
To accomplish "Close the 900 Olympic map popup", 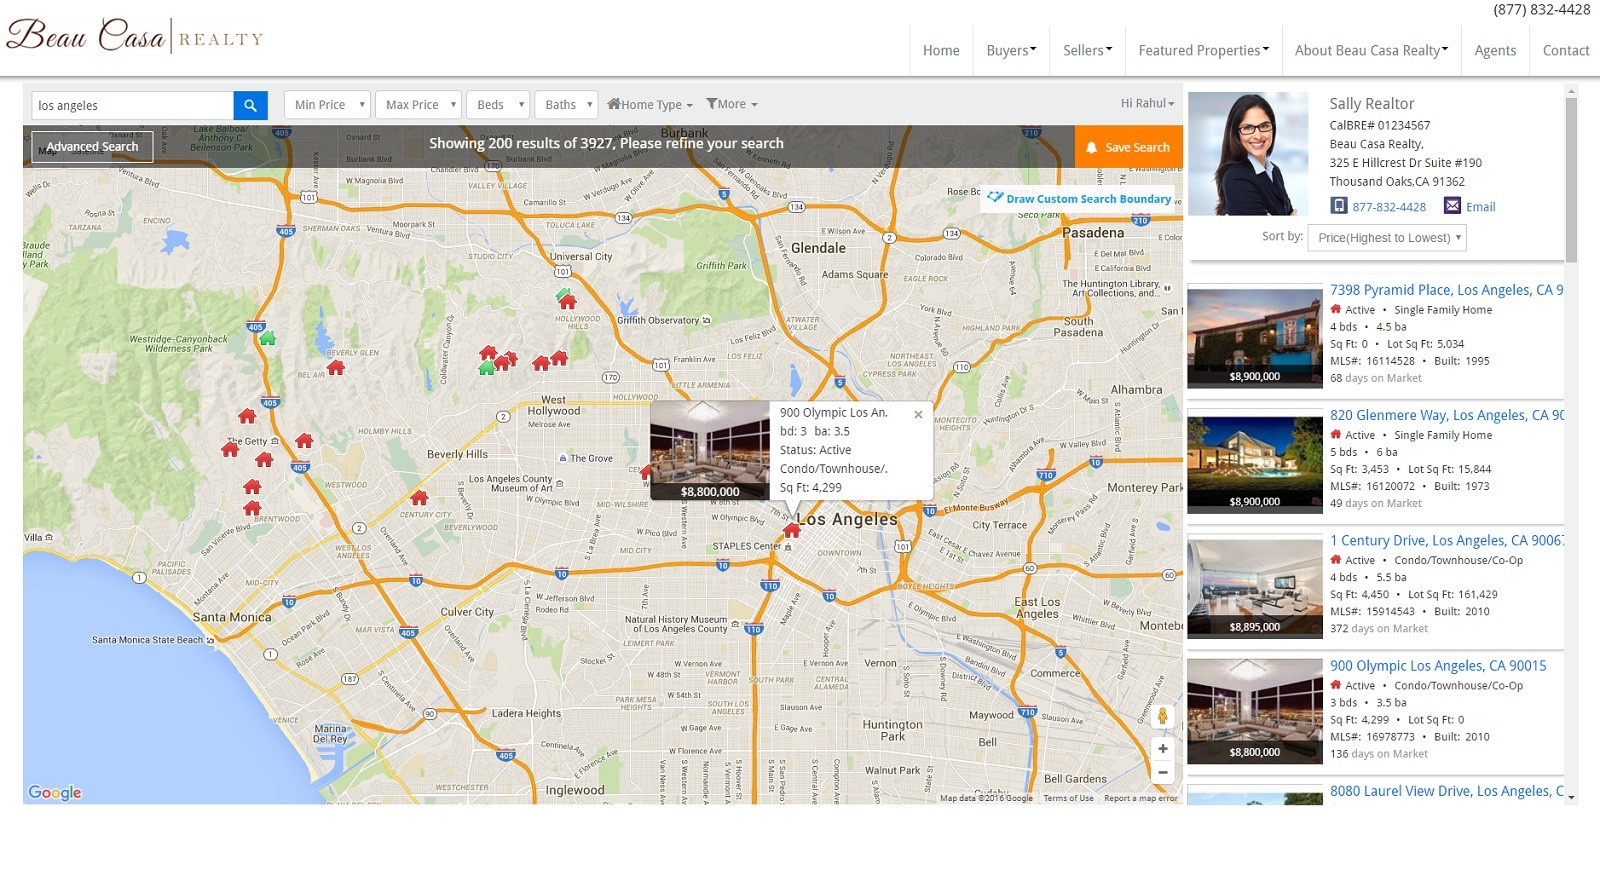I will click(918, 414).
